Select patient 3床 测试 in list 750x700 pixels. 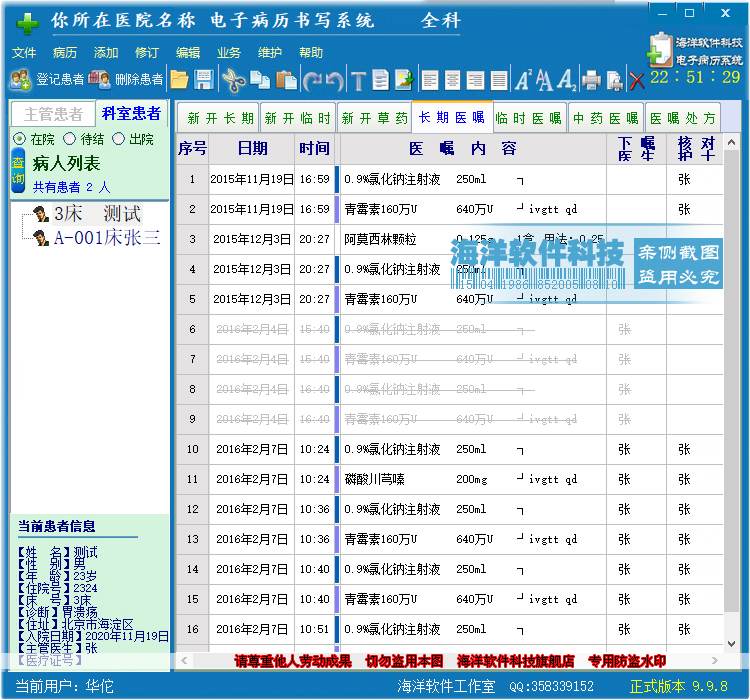97,214
